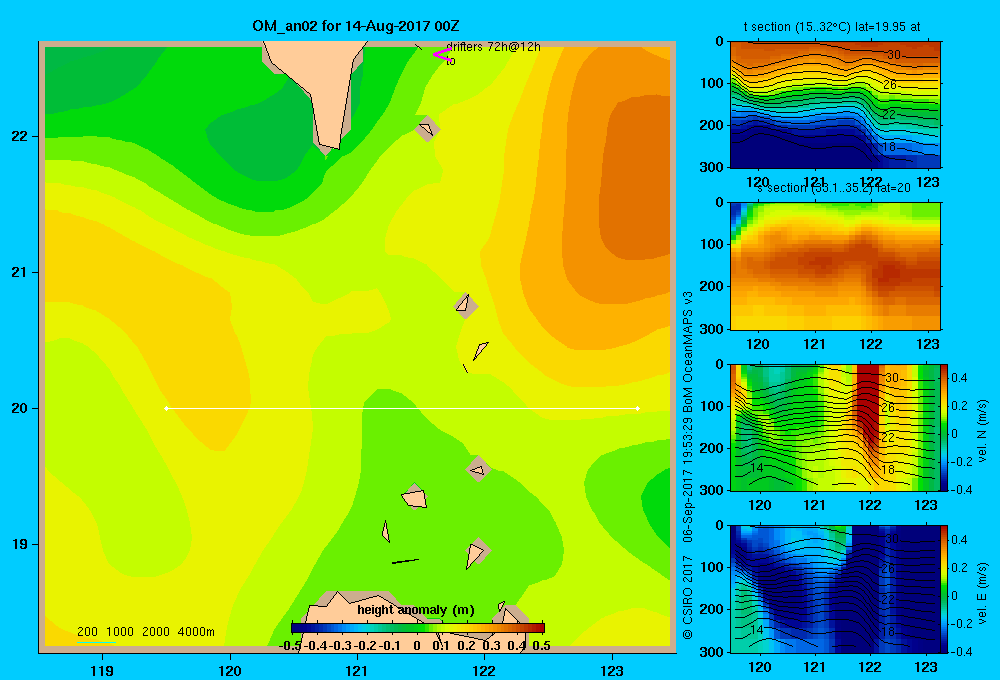Screen dimensions: 1000x680
Task: Click the '14' isotherm label in the velocity N plot
Action: tap(757, 468)
